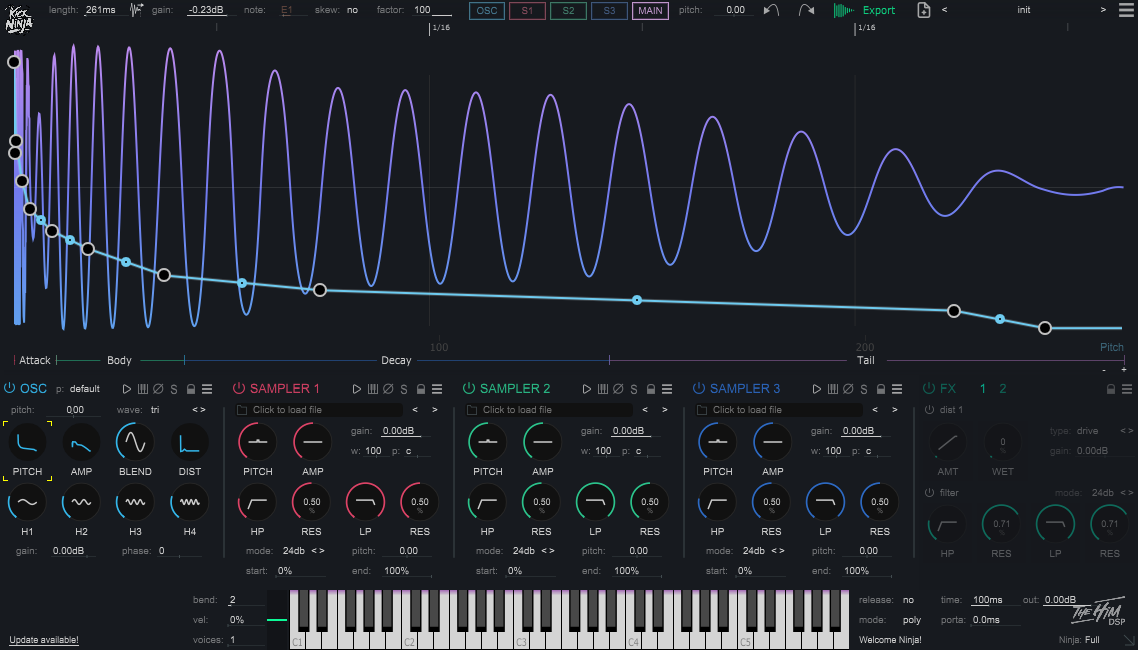
Task: Click the lock icon in Sampler 1 header
Action: pos(419,389)
